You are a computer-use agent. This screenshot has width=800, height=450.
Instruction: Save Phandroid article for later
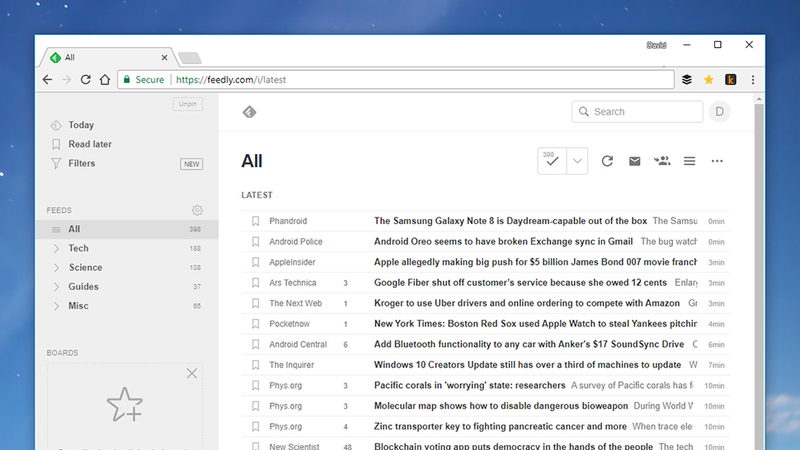[256, 221]
